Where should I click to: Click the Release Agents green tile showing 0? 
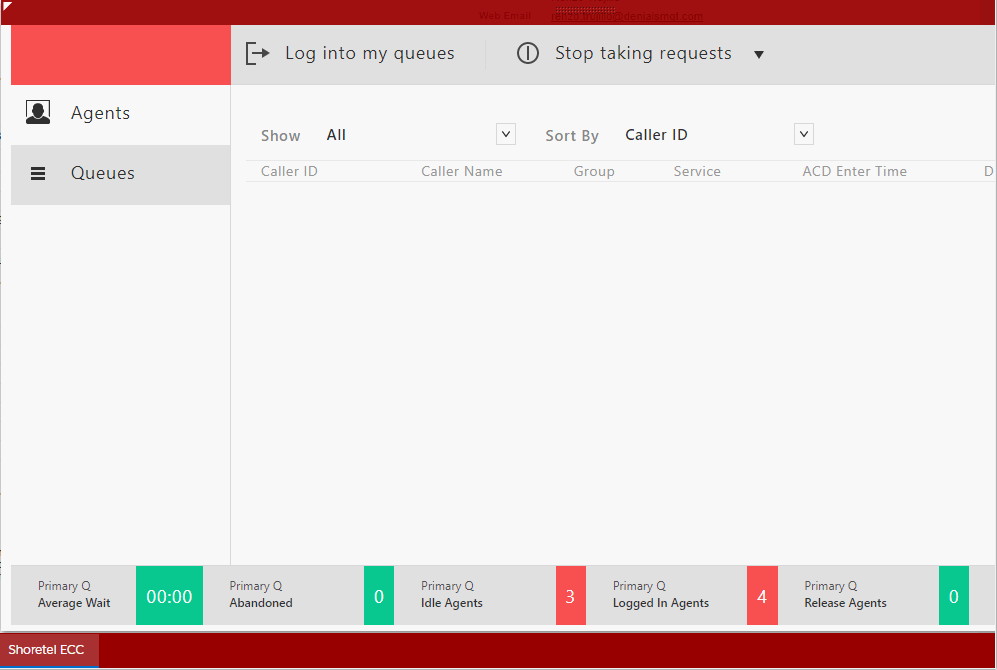pyautogui.click(x=954, y=596)
